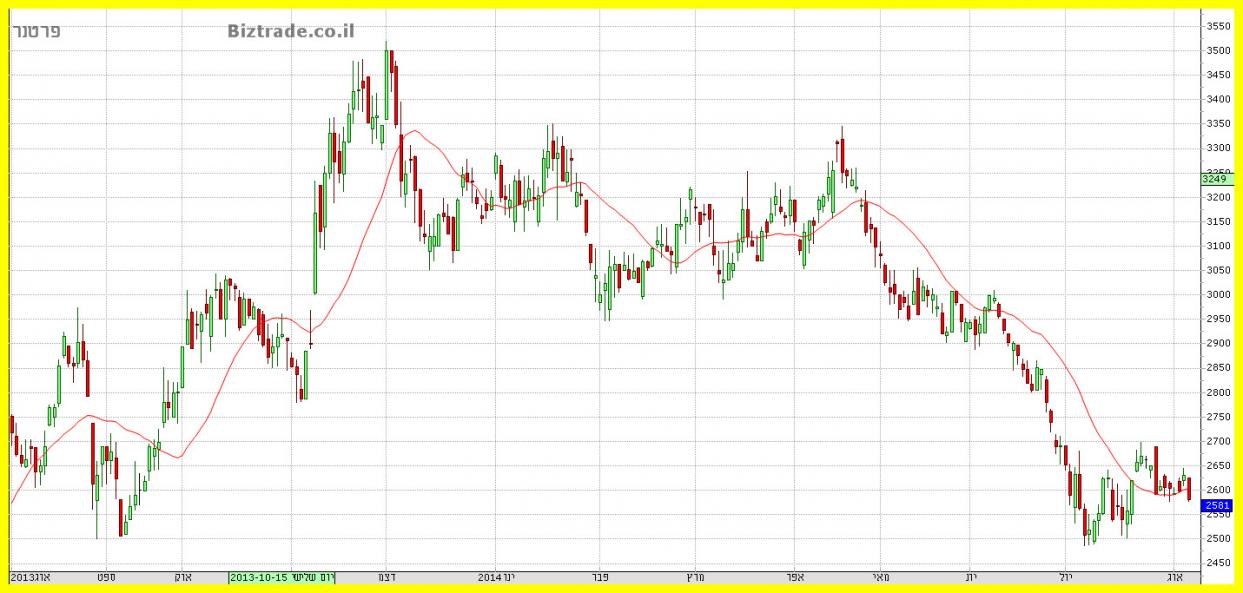Click the 3550 value atop the price axis
Image resolution: width=1243 pixels, height=593 pixels.
(1218, 26)
